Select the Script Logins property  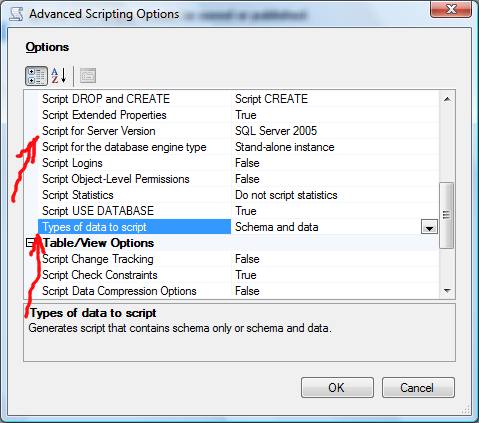[x=72, y=163]
